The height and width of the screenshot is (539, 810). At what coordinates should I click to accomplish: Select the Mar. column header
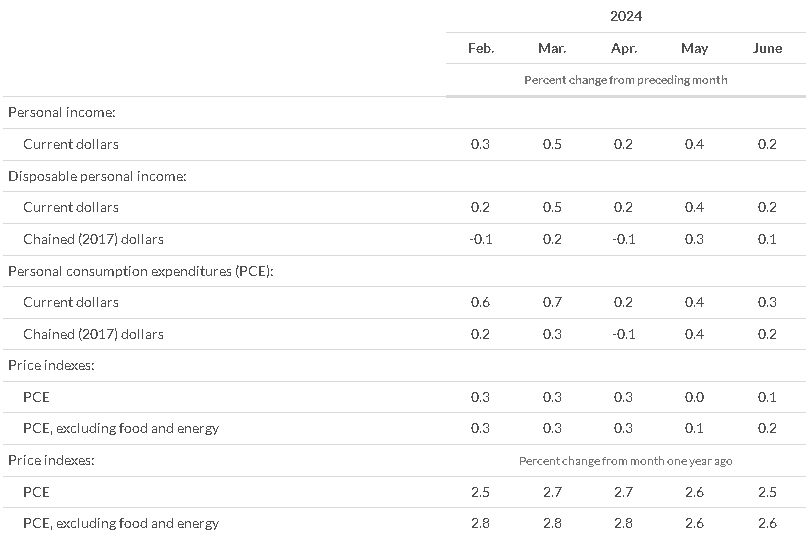tap(552, 48)
